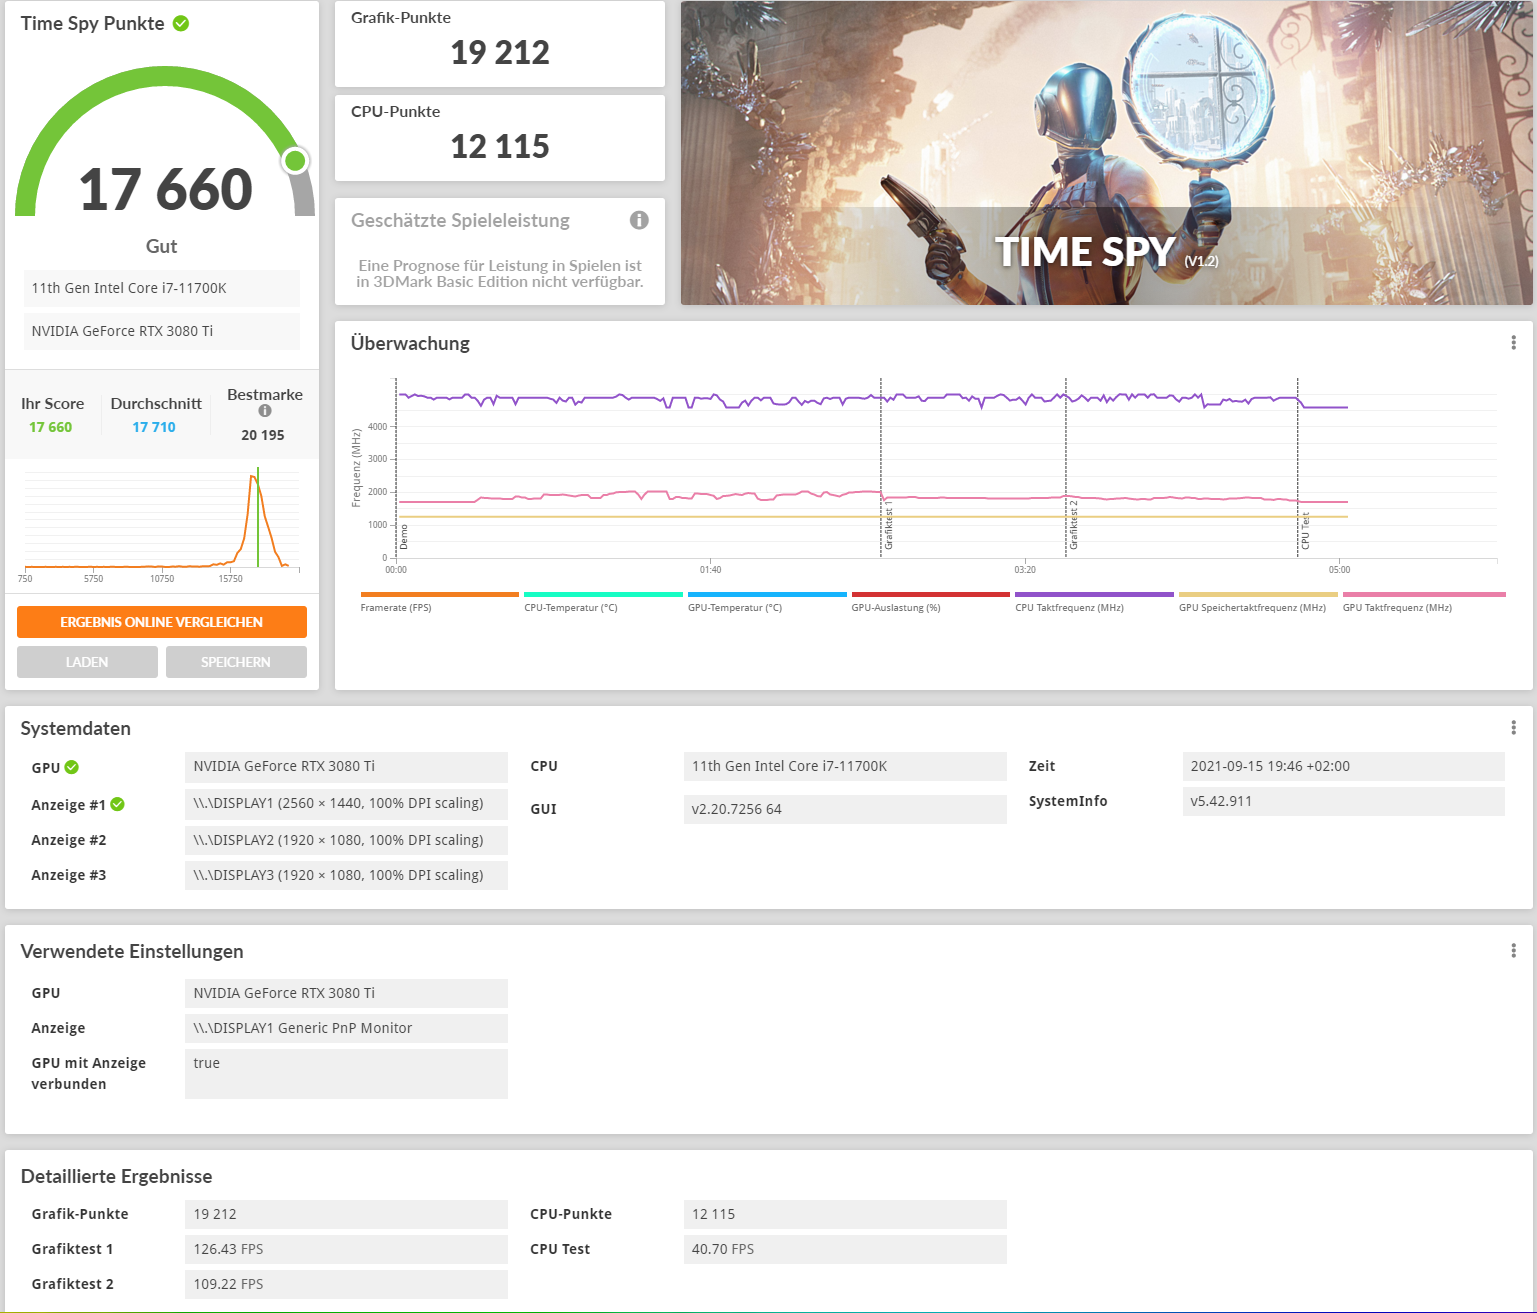Toggle the CPU-Temperatur (°C) legend entry
Image resolution: width=1537 pixels, height=1313 pixels.
click(603, 602)
